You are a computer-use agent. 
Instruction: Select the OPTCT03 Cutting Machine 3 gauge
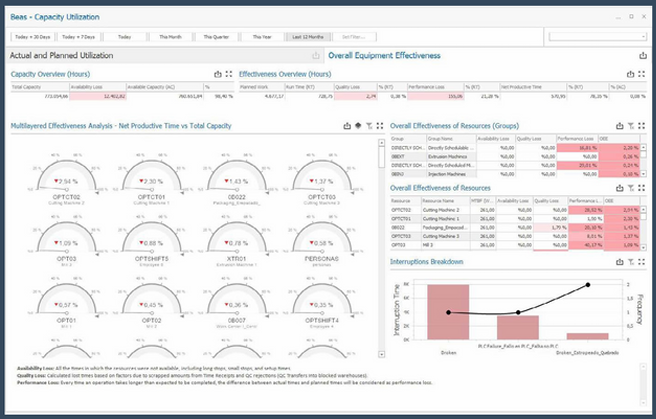click(x=322, y=180)
